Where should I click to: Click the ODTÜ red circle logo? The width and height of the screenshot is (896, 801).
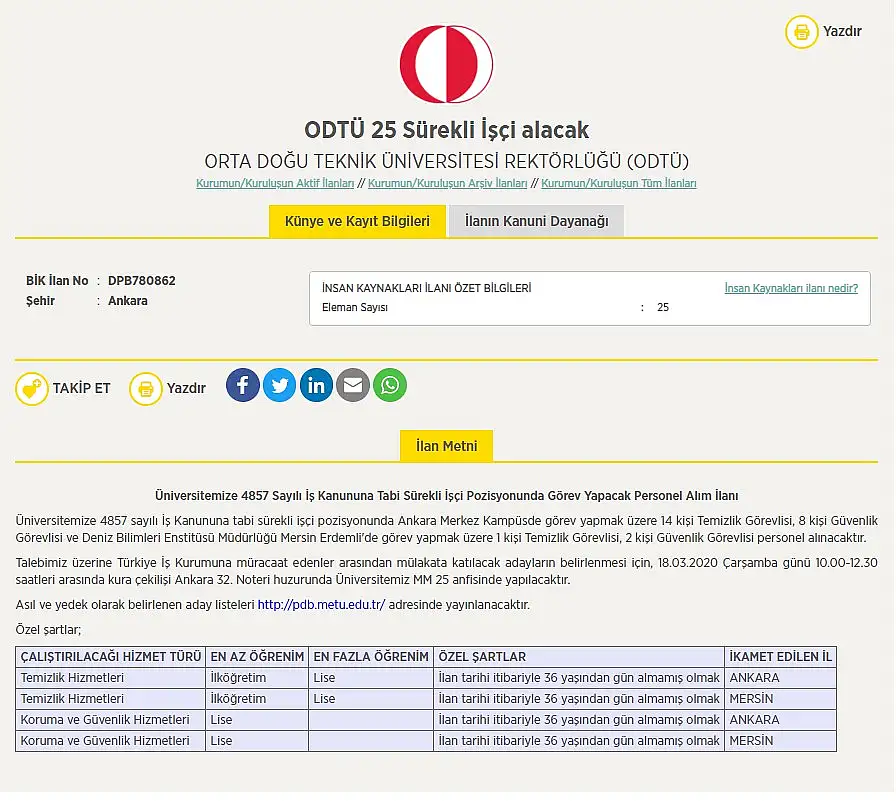(446, 64)
